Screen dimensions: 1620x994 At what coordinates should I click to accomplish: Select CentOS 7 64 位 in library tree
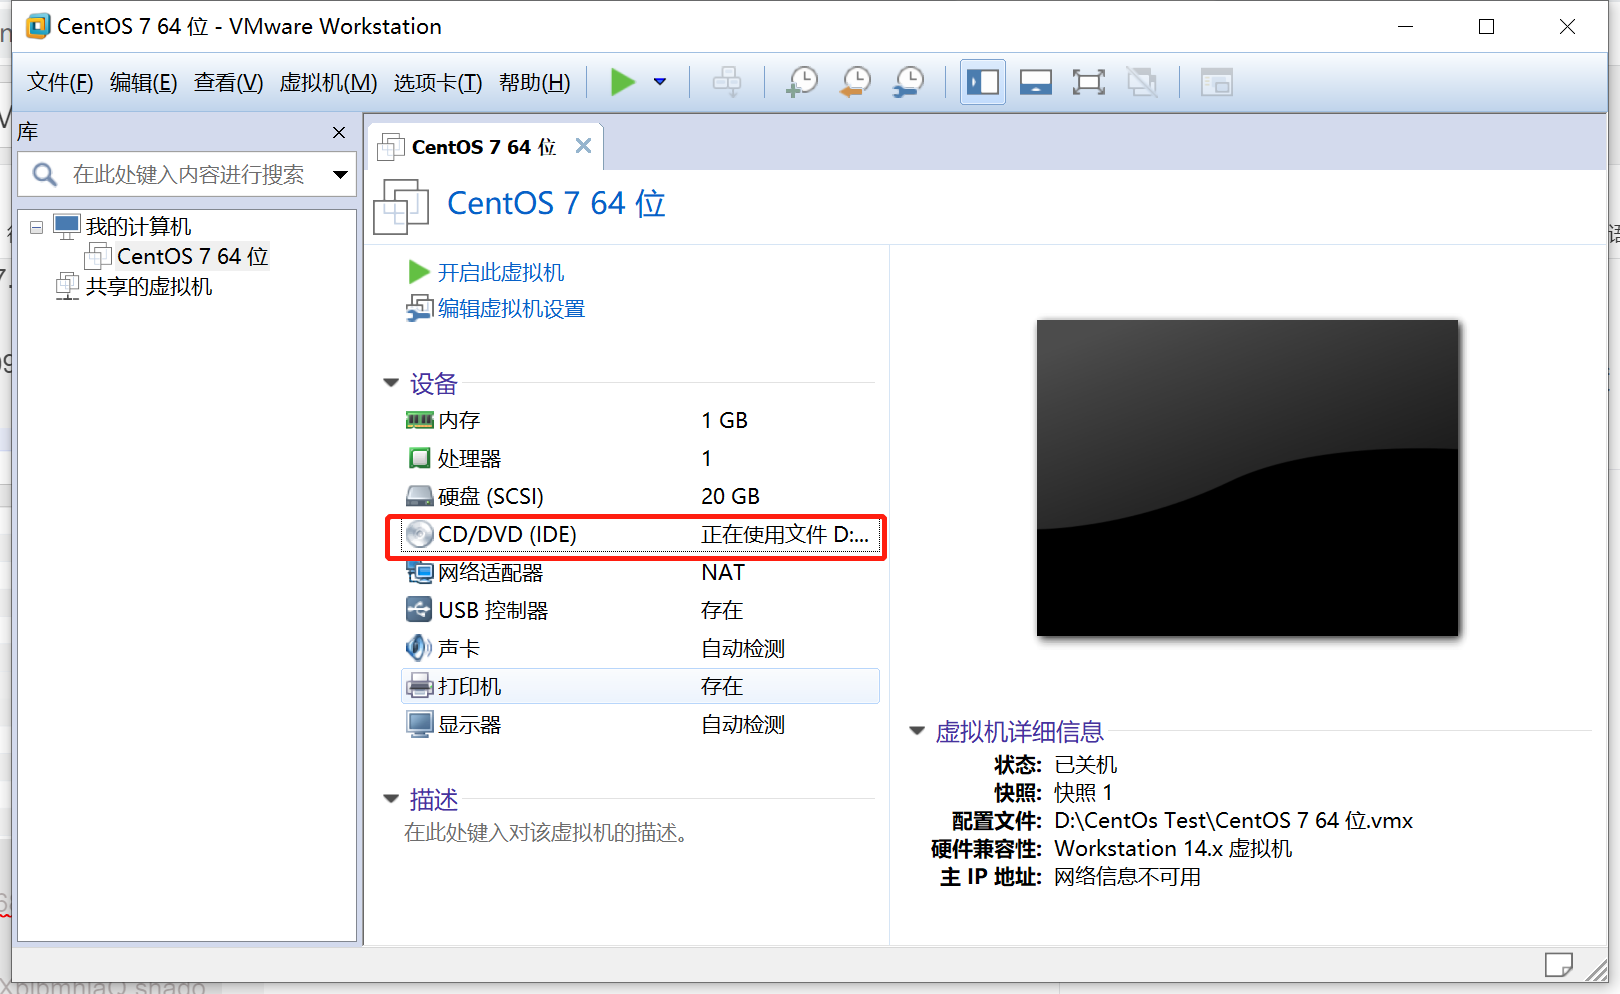click(192, 257)
